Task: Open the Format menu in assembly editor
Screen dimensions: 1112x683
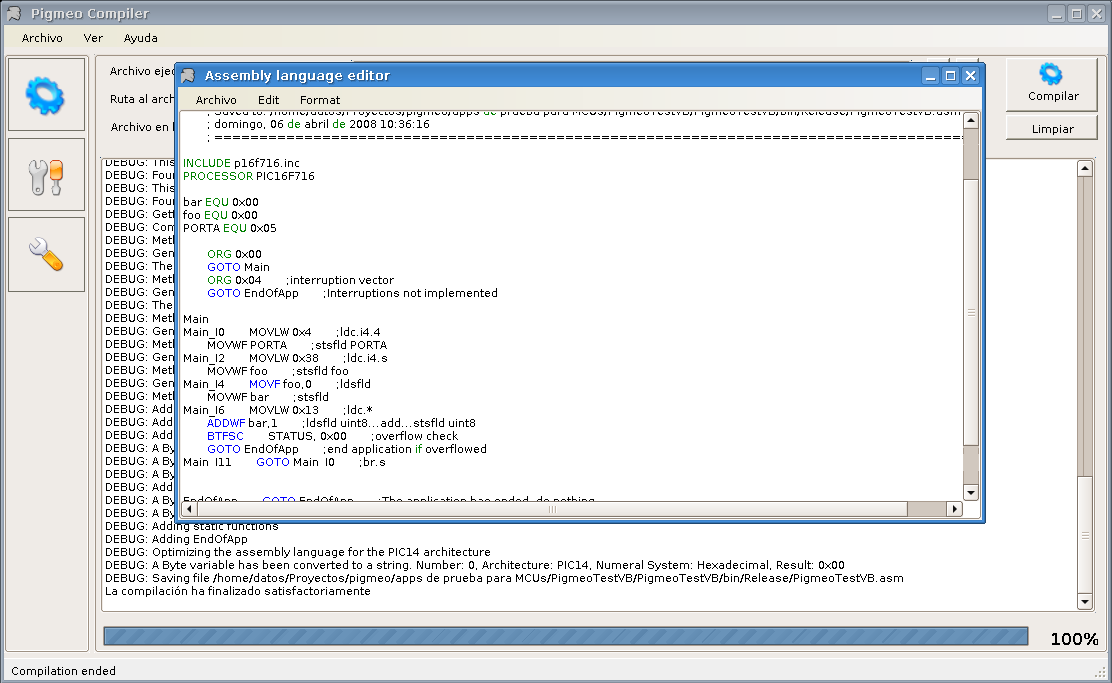Action: (x=320, y=100)
